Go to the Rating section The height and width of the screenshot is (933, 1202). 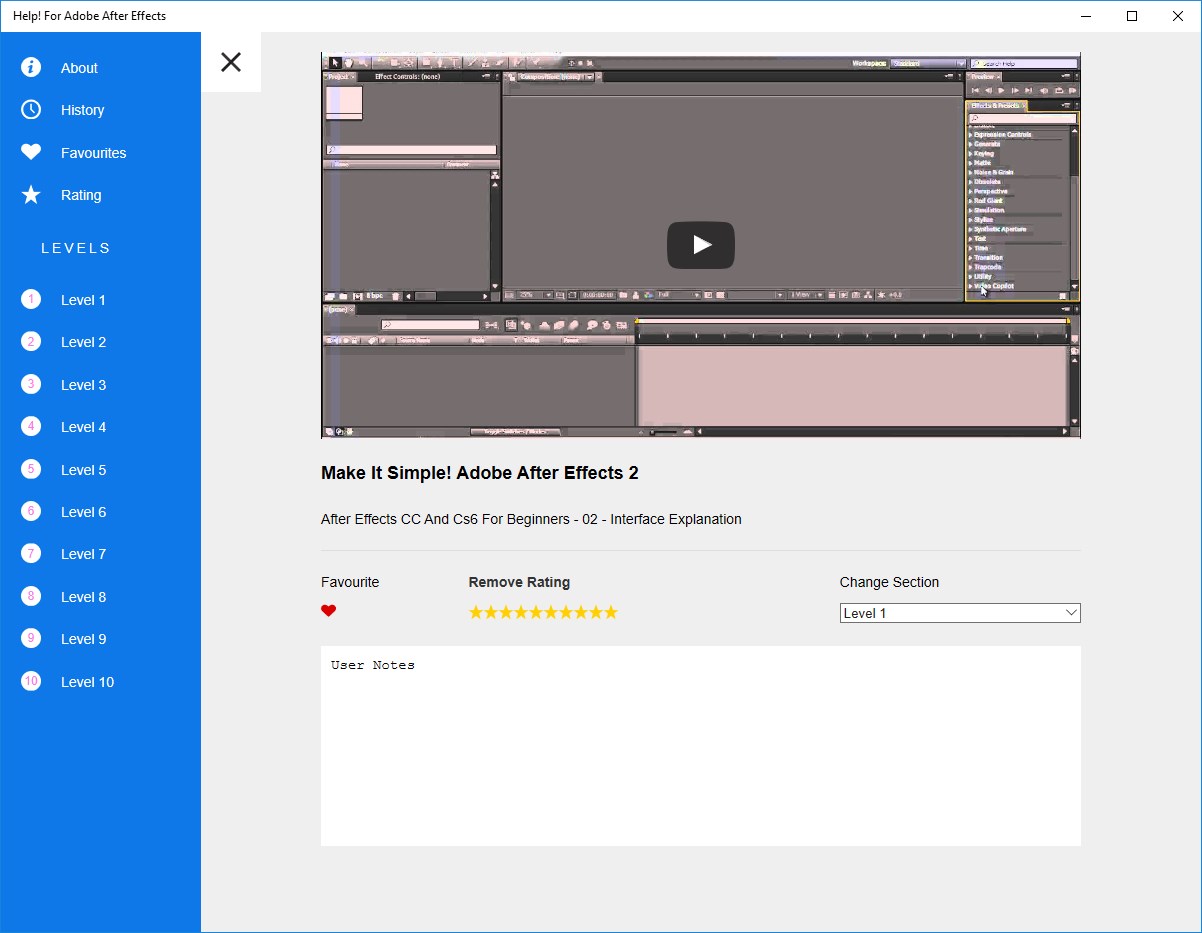(81, 195)
